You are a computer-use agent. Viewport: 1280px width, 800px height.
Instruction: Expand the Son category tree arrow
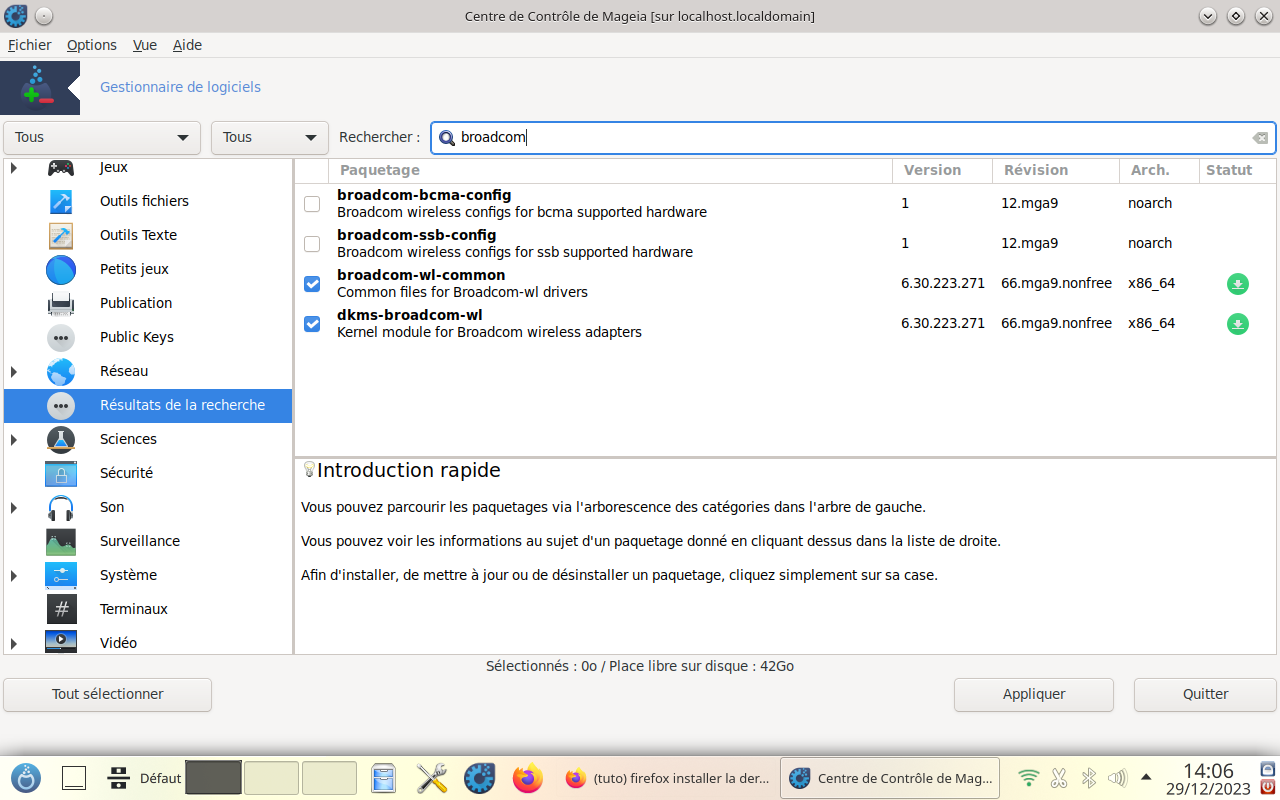[x=14, y=507]
